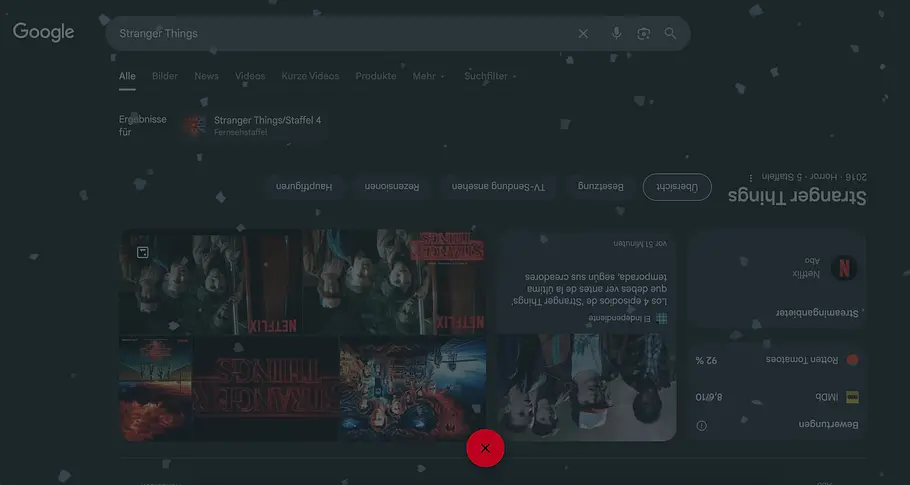Click the Google logo
Image resolution: width=910 pixels, height=485 pixels.
[44, 32]
